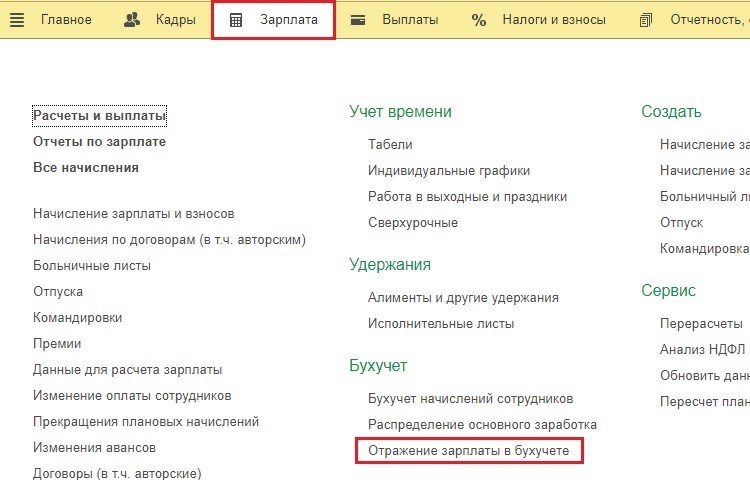Open Начисление зарплаты и взносов
750x480 pixels.
pyautogui.click(x=133, y=213)
